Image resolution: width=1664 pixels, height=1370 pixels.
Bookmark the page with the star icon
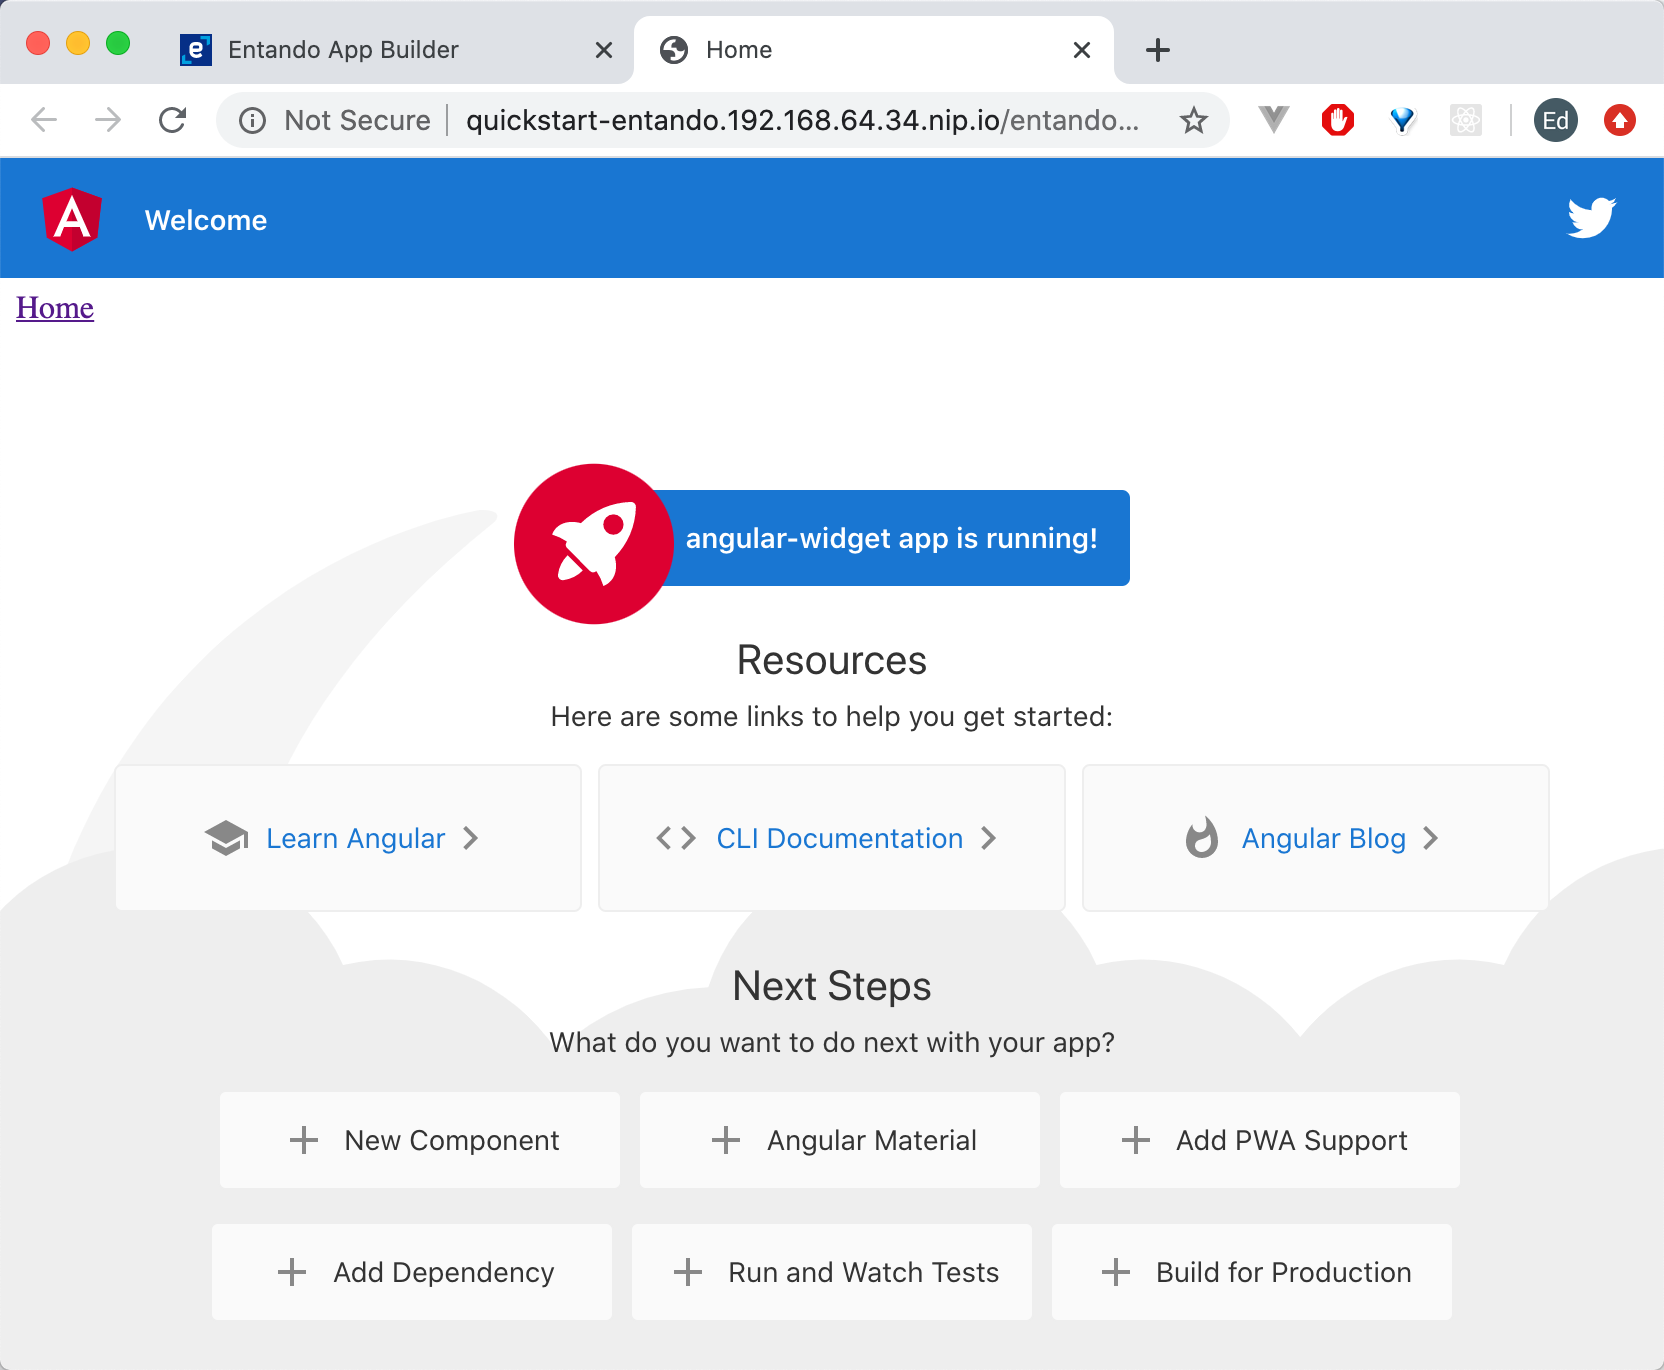coord(1193,120)
